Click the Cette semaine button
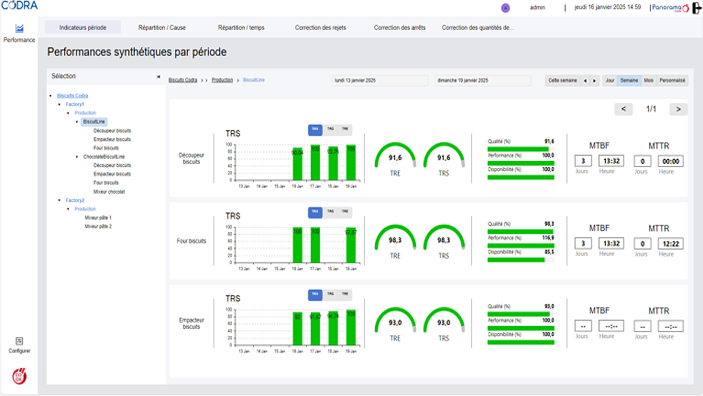This screenshot has height=396, width=703. click(562, 81)
